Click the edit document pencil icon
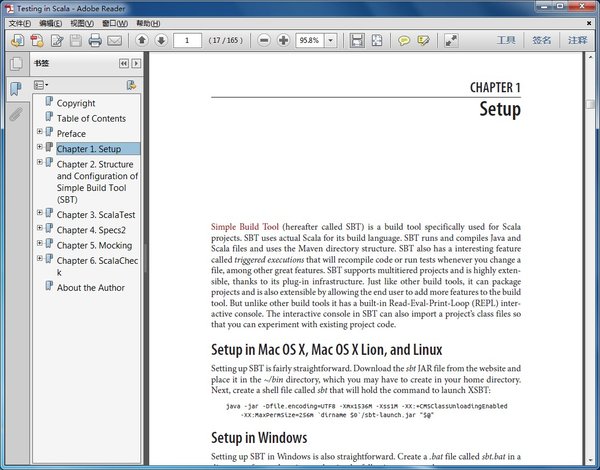The width and height of the screenshot is (600, 470). (57, 40)
